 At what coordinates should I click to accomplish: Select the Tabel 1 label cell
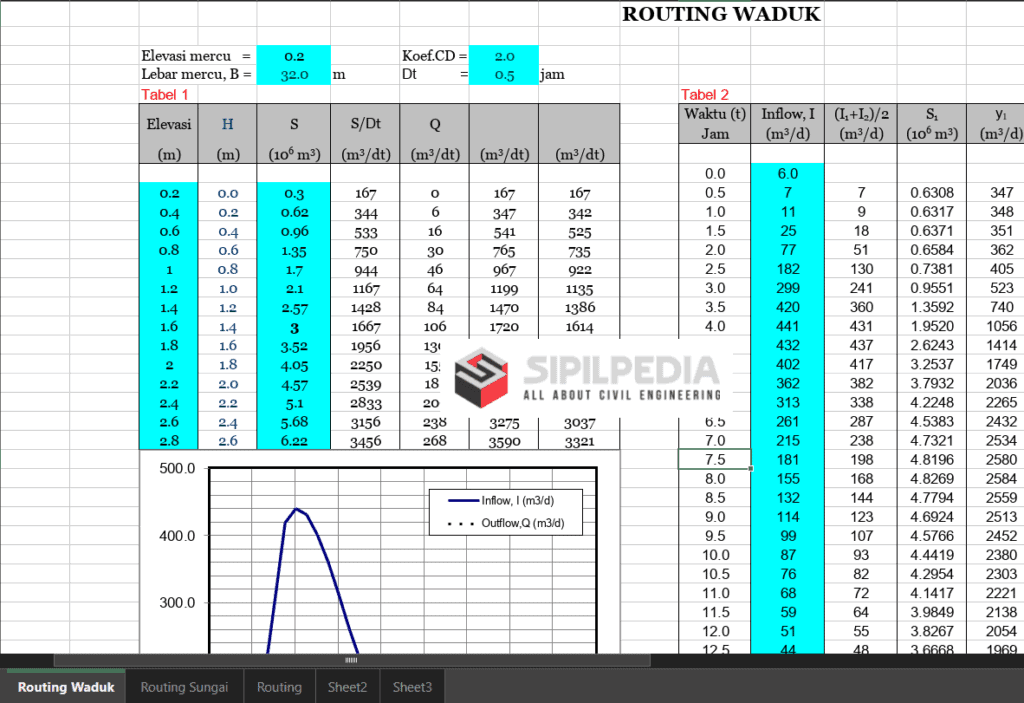pyautogui.click(x=164, y=94)
